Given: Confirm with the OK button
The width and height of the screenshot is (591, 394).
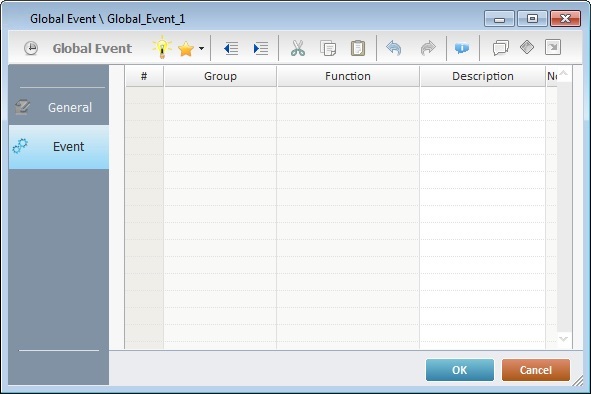Looking at the screenshot, I should coord(460,370).
